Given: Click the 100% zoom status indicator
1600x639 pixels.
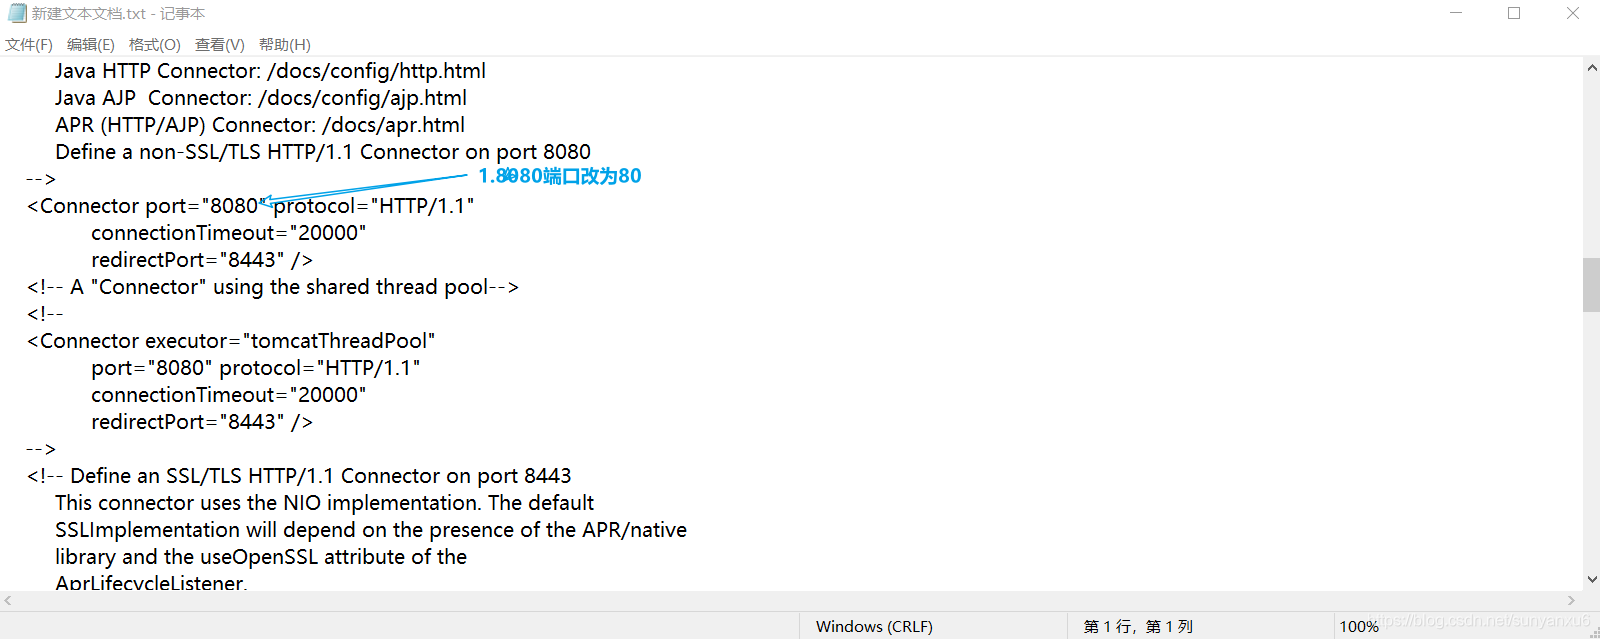Looking at the screenshot, I should click(x=1359, y=626).
